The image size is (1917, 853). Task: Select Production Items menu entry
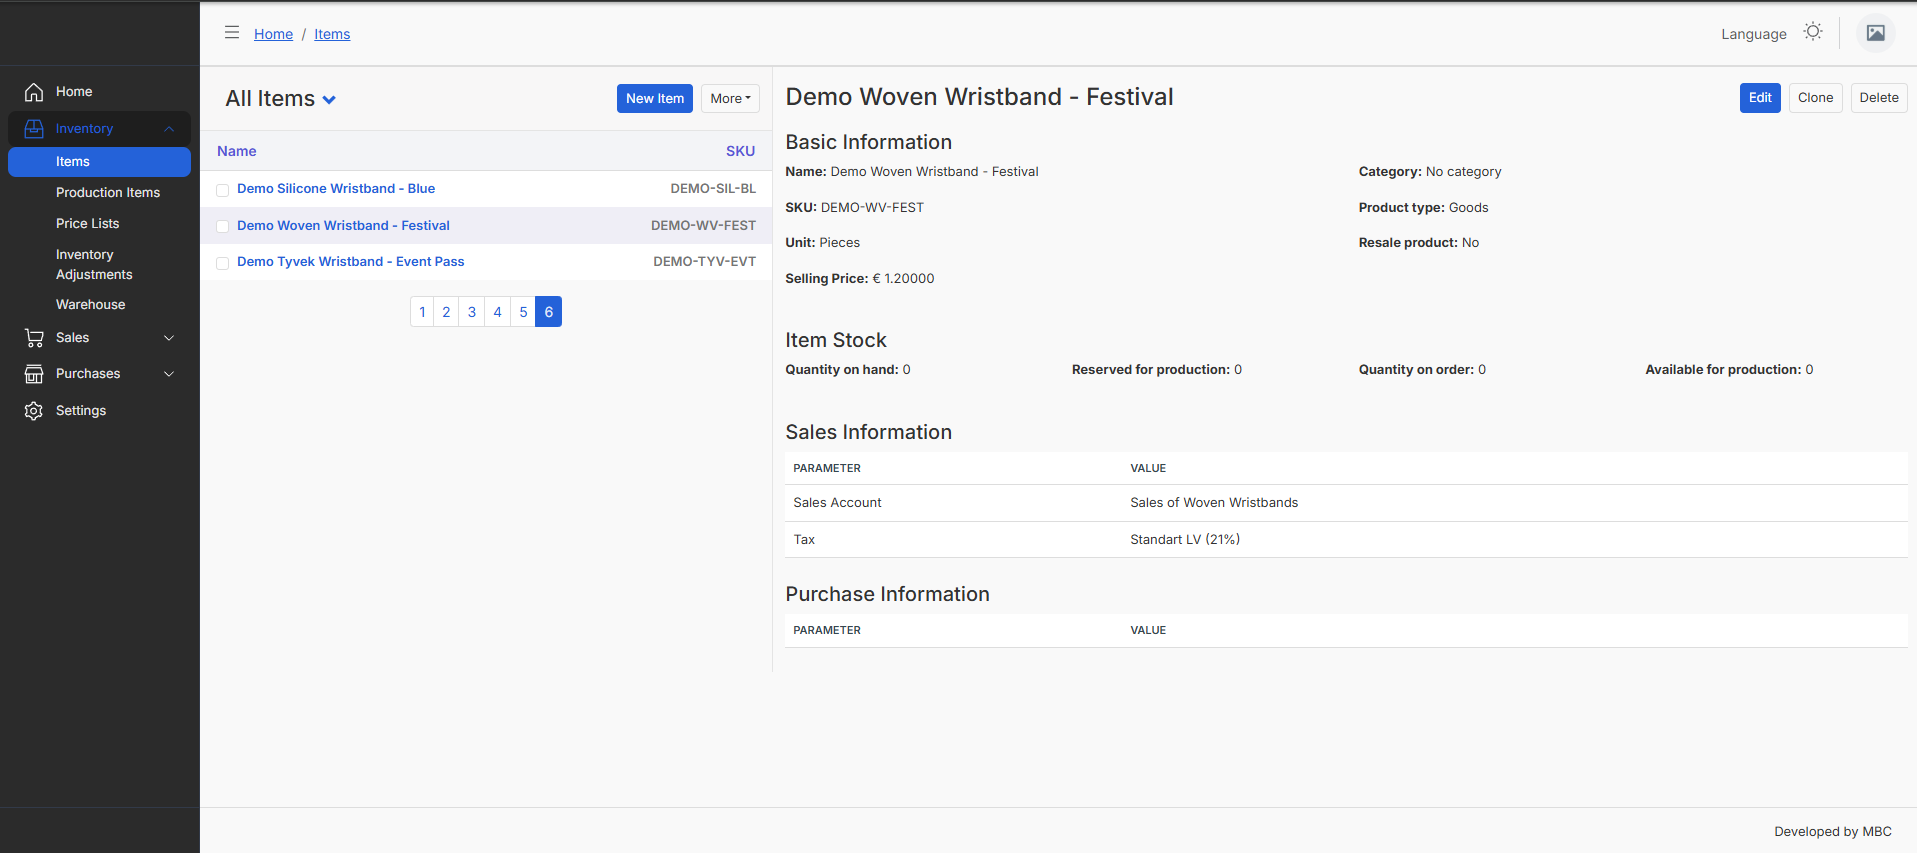tap(108, 193)
